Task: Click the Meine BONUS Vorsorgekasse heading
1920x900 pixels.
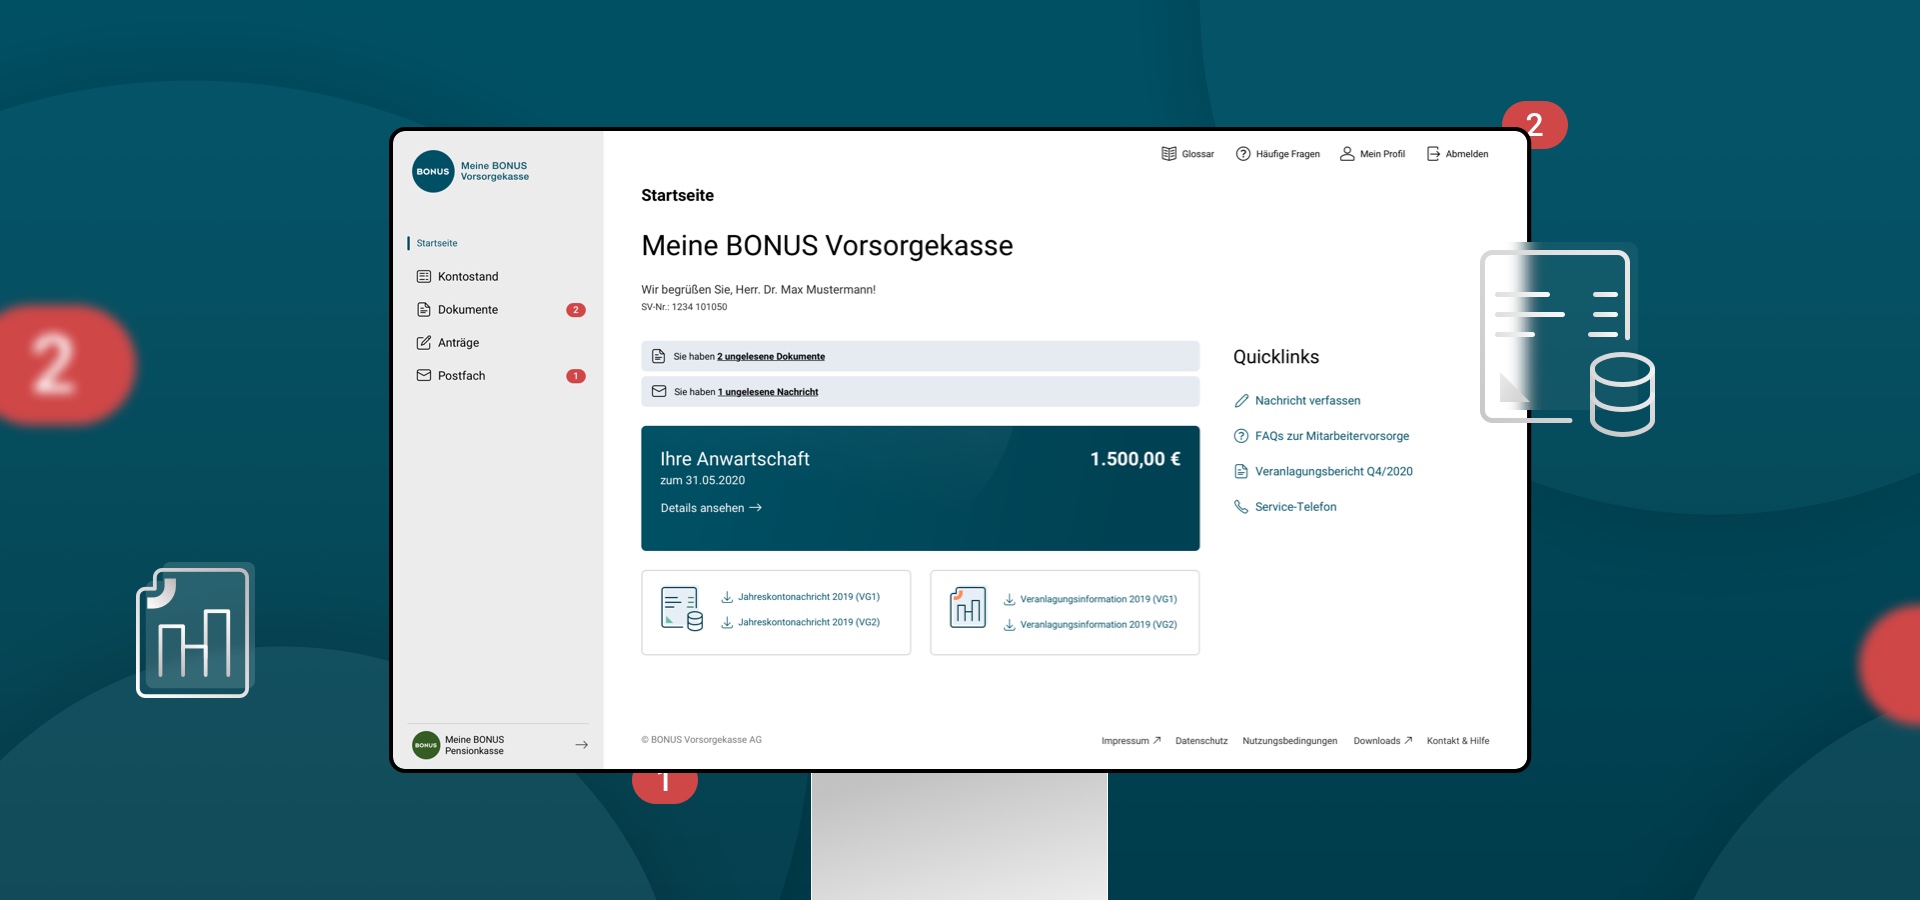Action: click(827, 246)
